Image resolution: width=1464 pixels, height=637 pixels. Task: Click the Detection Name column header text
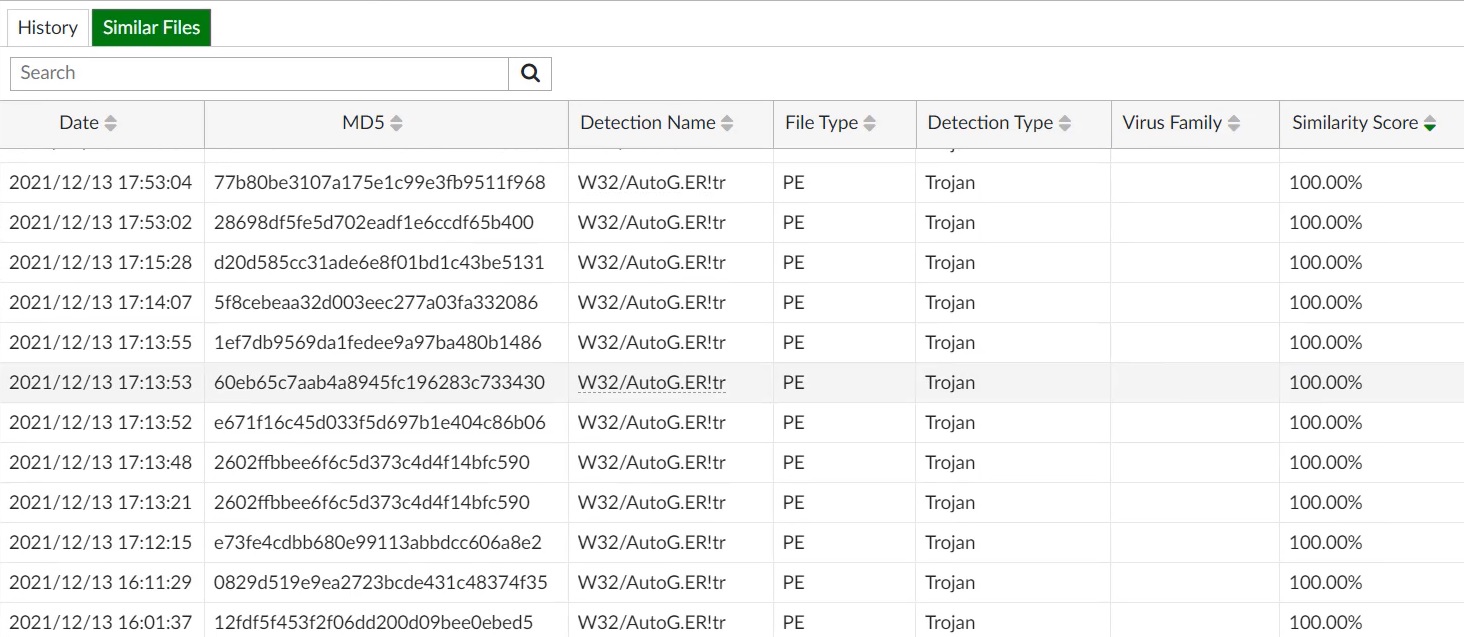(648, 123)
